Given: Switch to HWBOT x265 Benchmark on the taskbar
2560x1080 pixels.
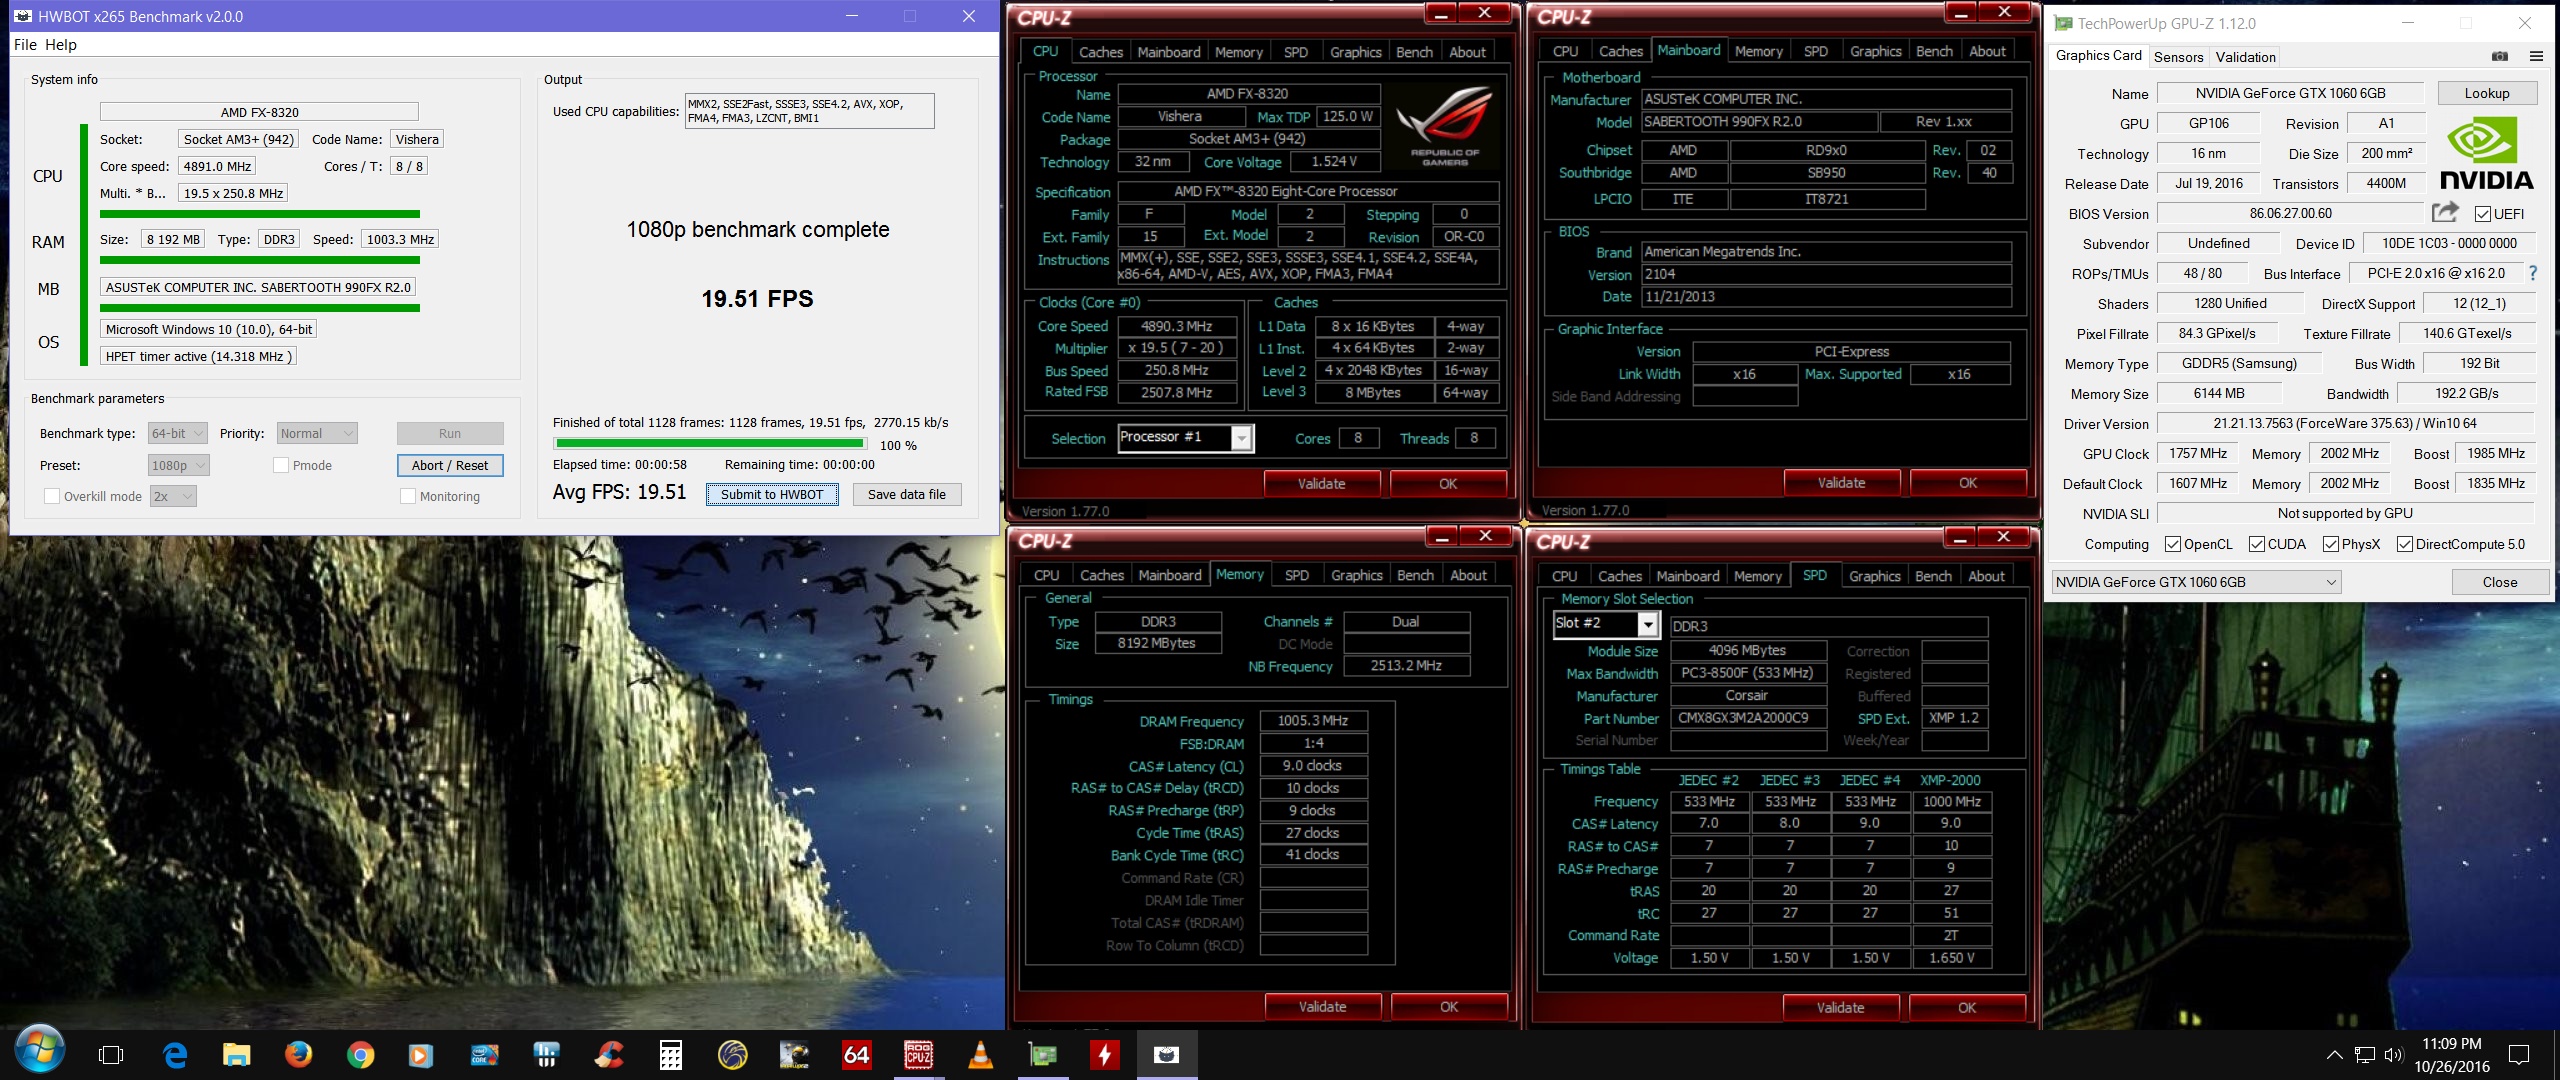Looking at the screenshot, I should coord(1166,1055).
